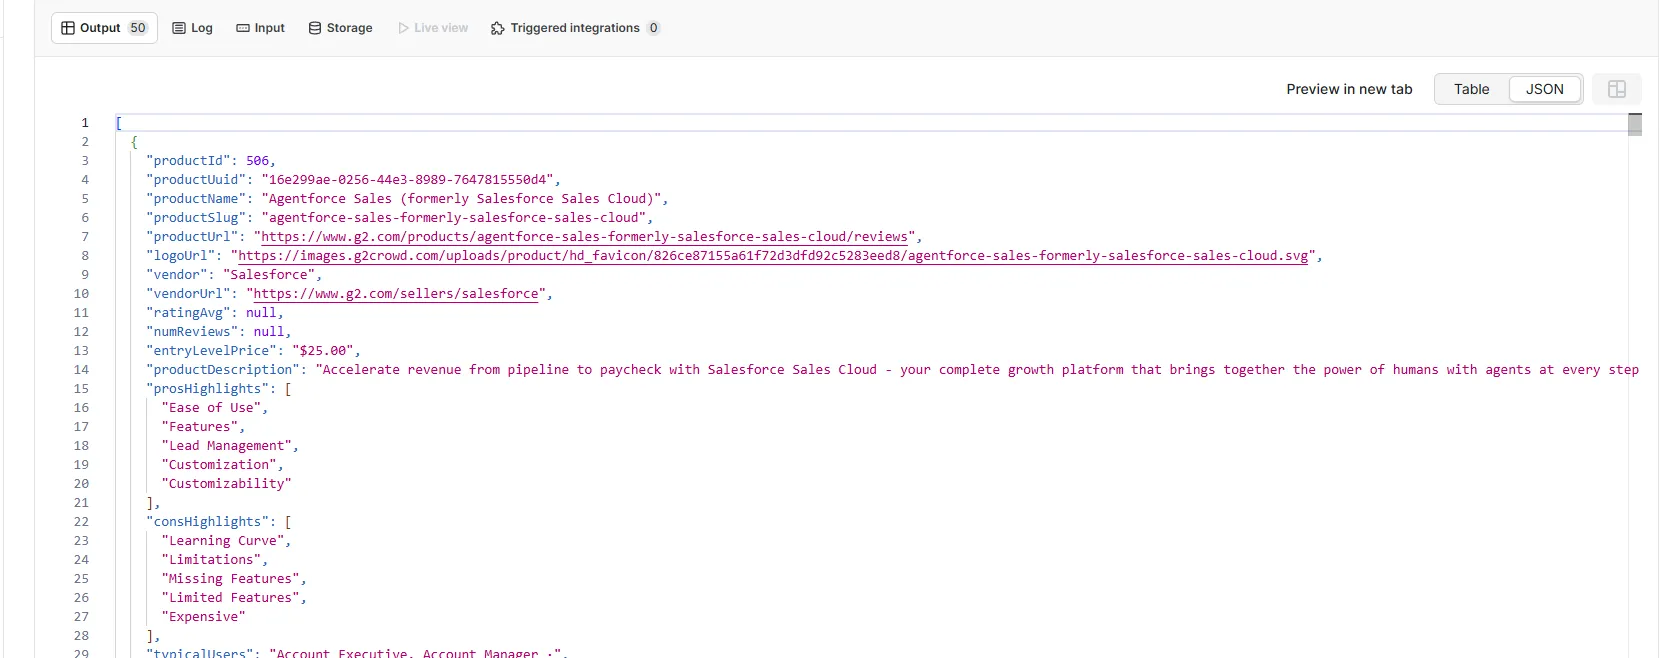The width and height of the screenshot is (1661, 658).
Task: Click "Learning Curve" entry
Action: tap(223, 541)
